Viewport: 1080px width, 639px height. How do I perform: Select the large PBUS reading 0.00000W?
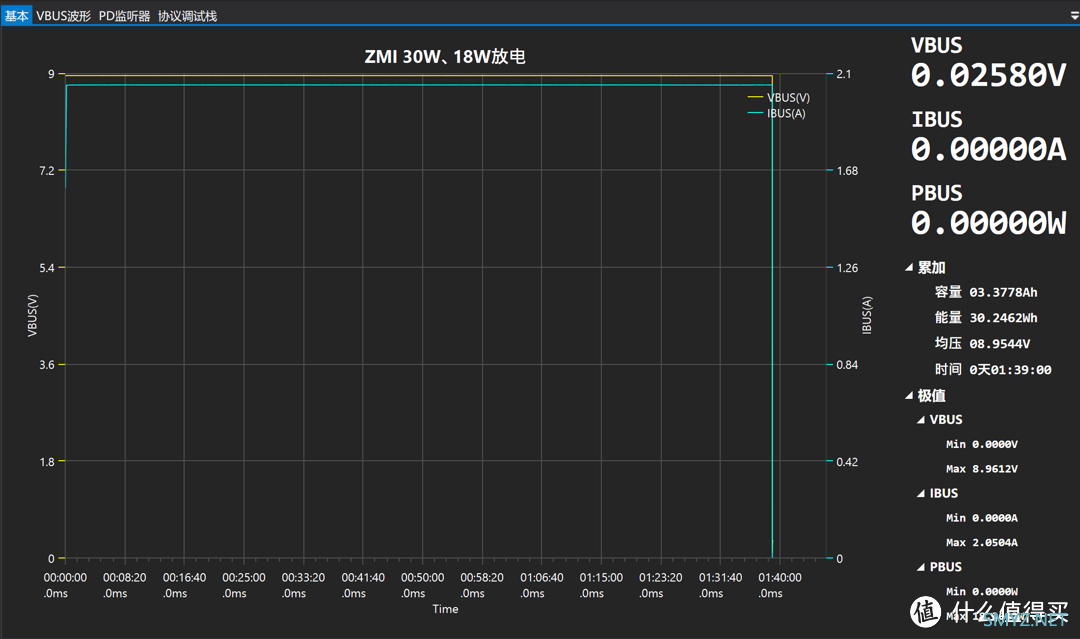pos(988,222)
